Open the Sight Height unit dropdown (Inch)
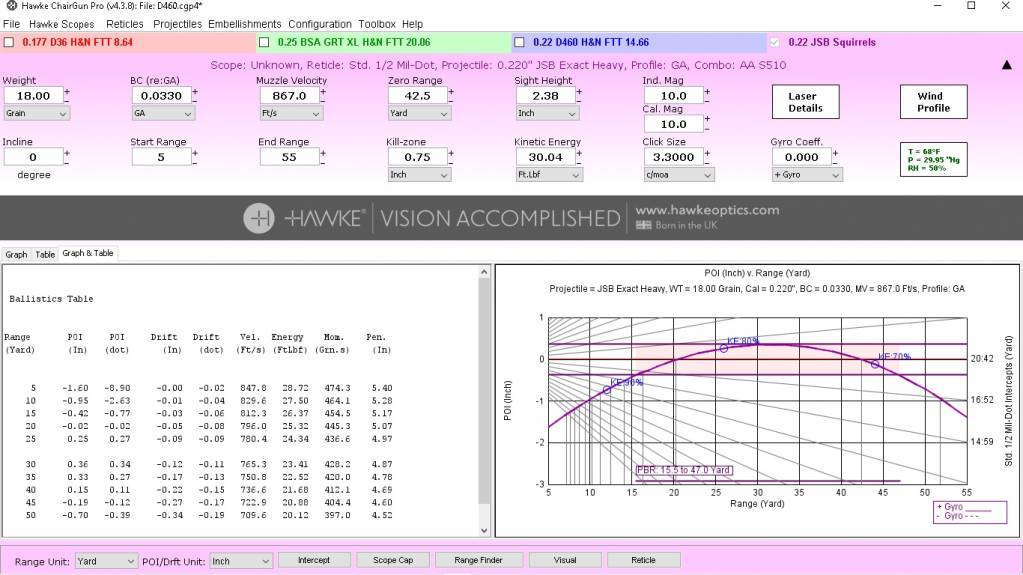Viewport: 1023px width, 575px height. [547, 114]
